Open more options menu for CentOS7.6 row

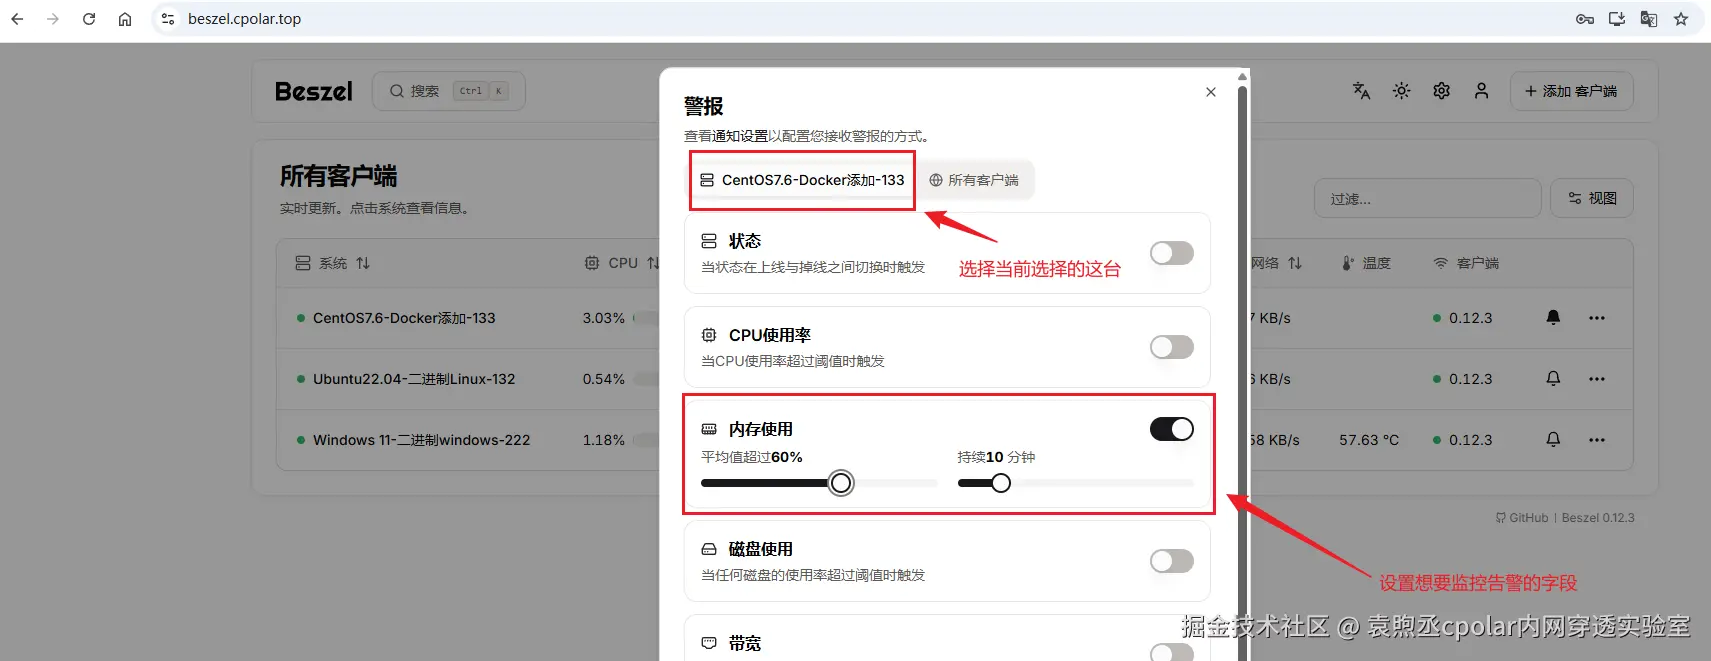pos(1597,318)
